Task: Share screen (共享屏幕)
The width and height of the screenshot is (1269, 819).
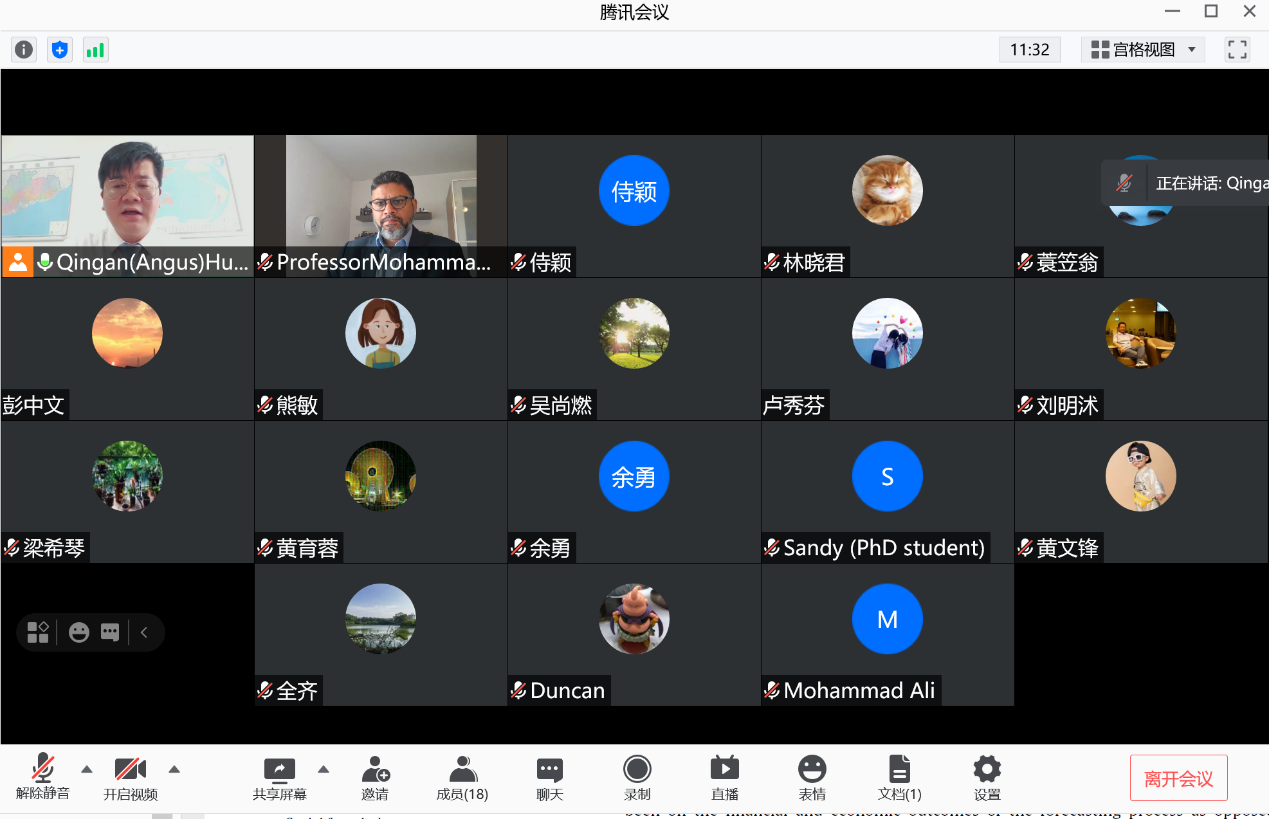Action: point(279,778)
